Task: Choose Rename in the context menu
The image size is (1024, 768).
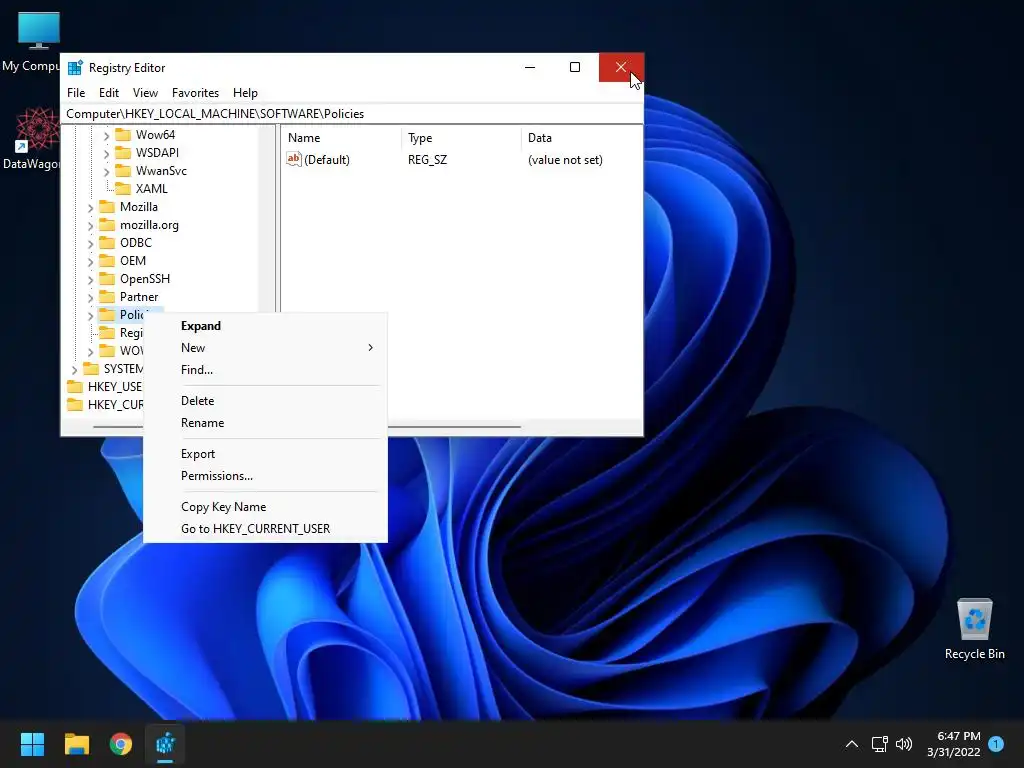Action: pyautogui.click(x=265, y=423)
